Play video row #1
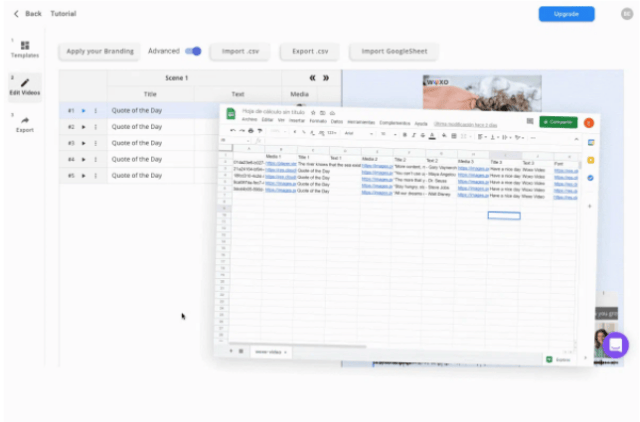Screen dimensions: 640x422 click(x=84, y=111)
